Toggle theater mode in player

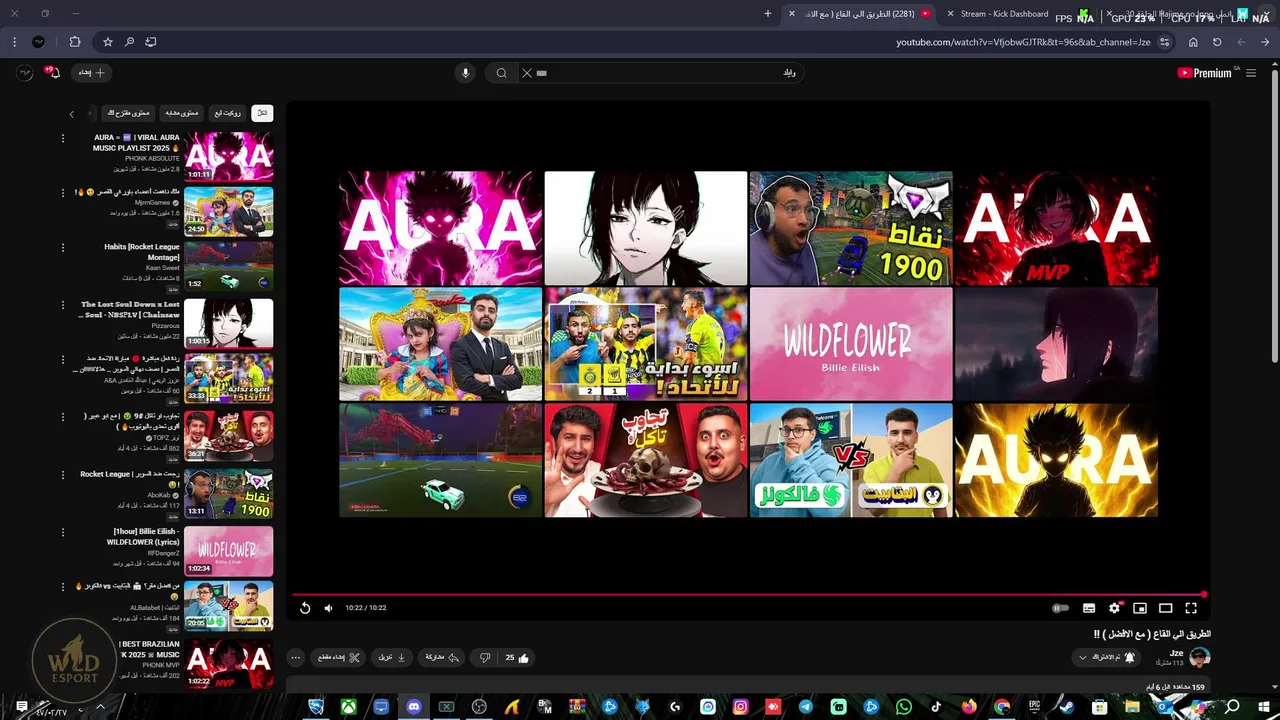pos(1165,608)
